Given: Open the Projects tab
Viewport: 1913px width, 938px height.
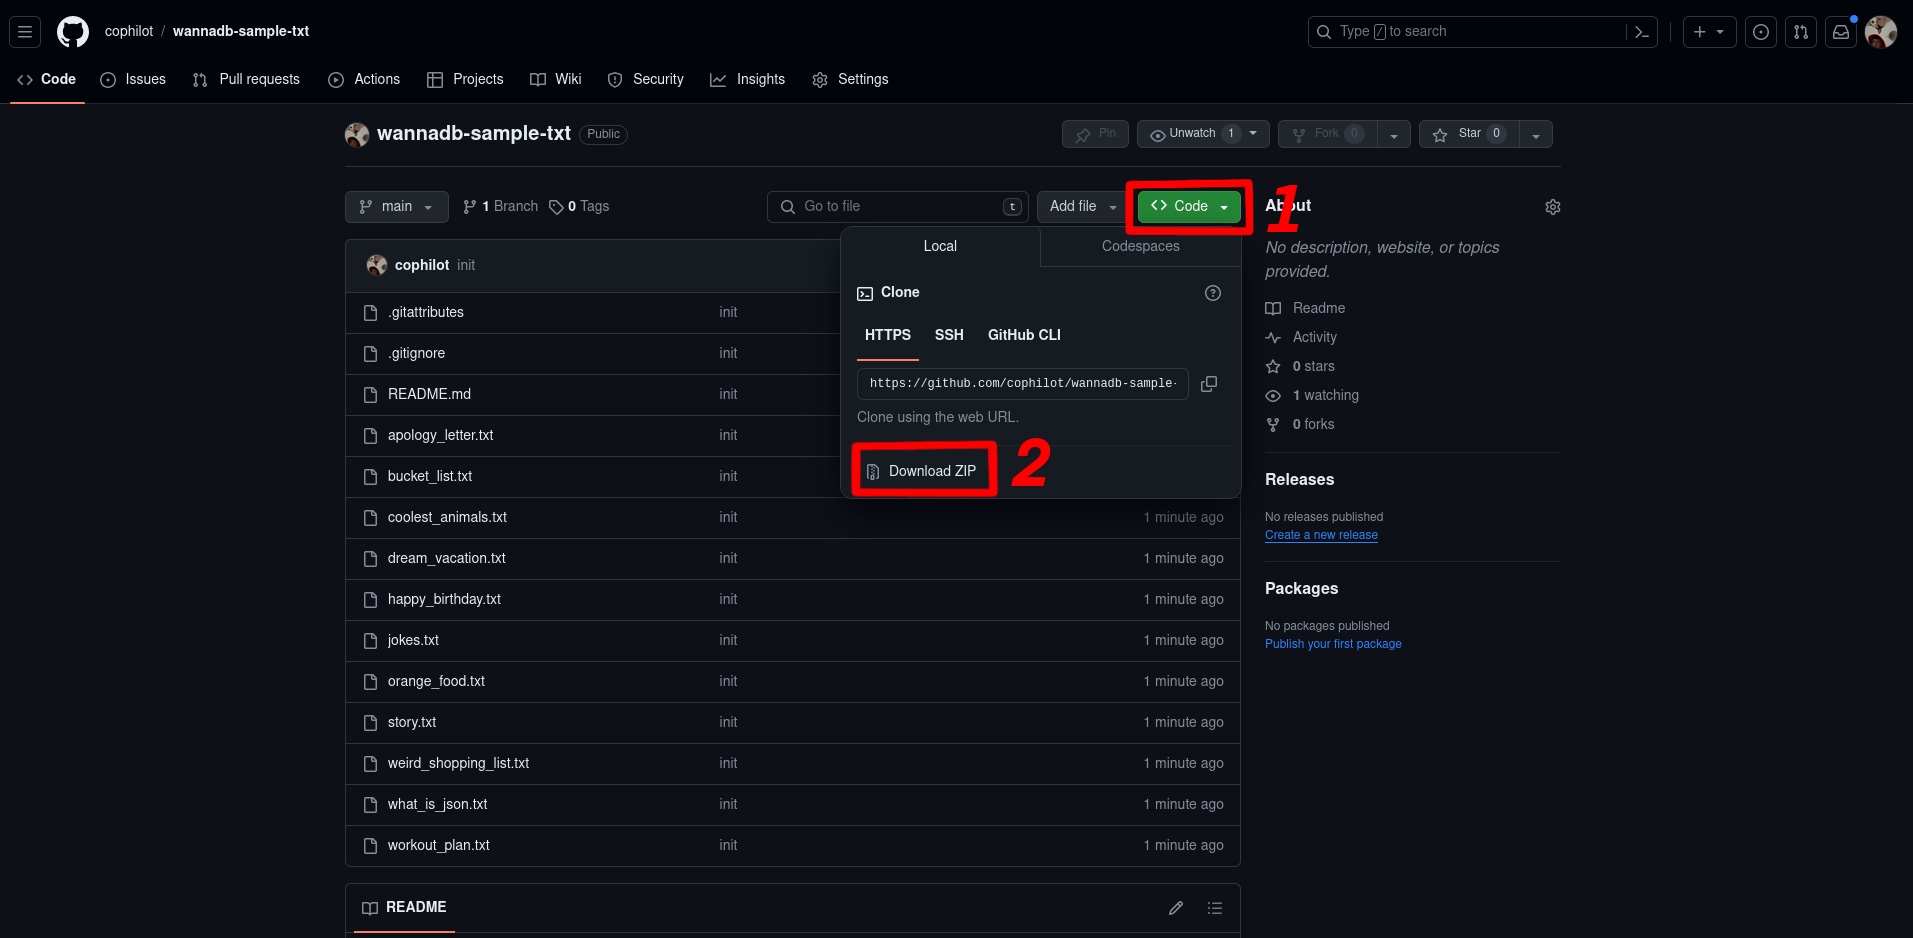Looking at the screenshot, I should pos(465,80).
